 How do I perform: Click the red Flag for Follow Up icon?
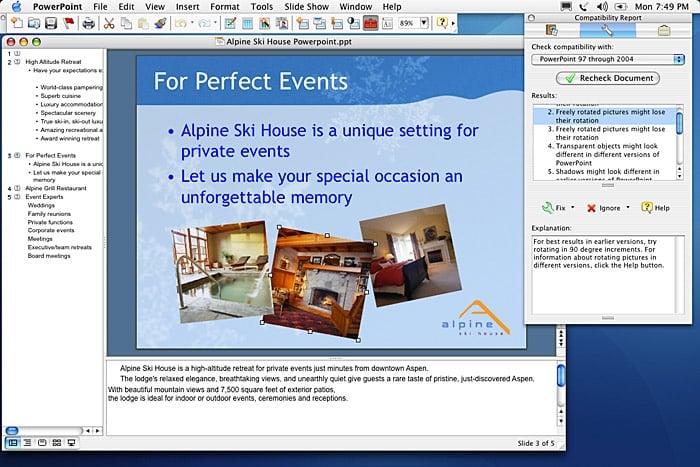(69, 23)
